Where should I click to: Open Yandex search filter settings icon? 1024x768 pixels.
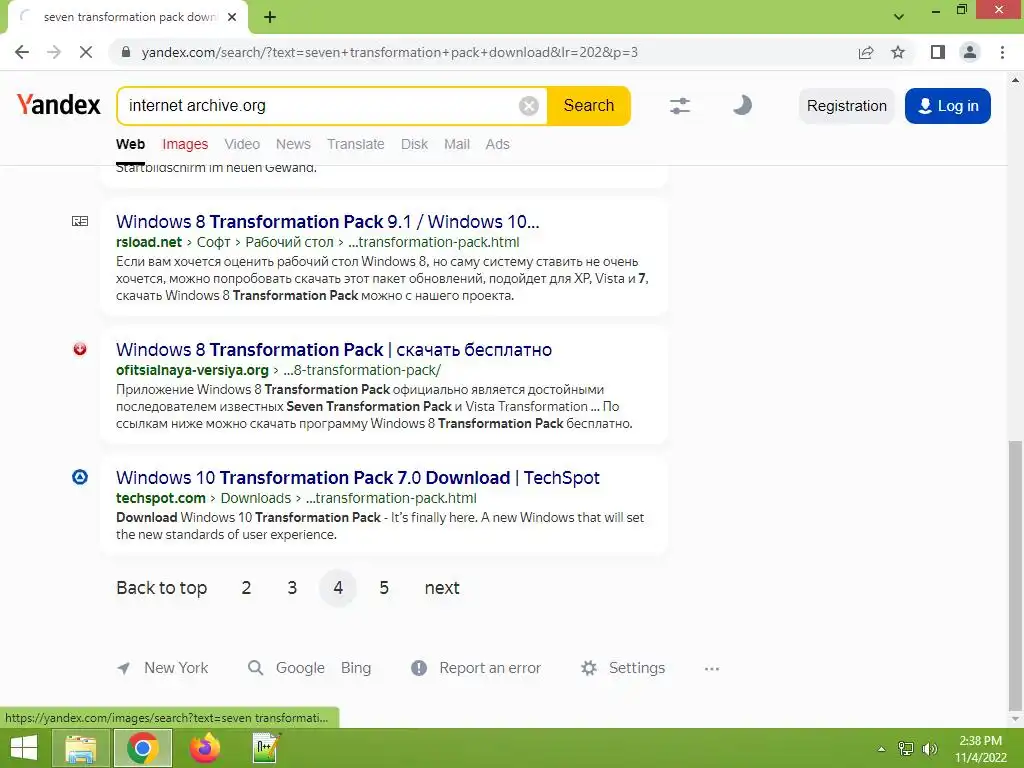[680, 106]
